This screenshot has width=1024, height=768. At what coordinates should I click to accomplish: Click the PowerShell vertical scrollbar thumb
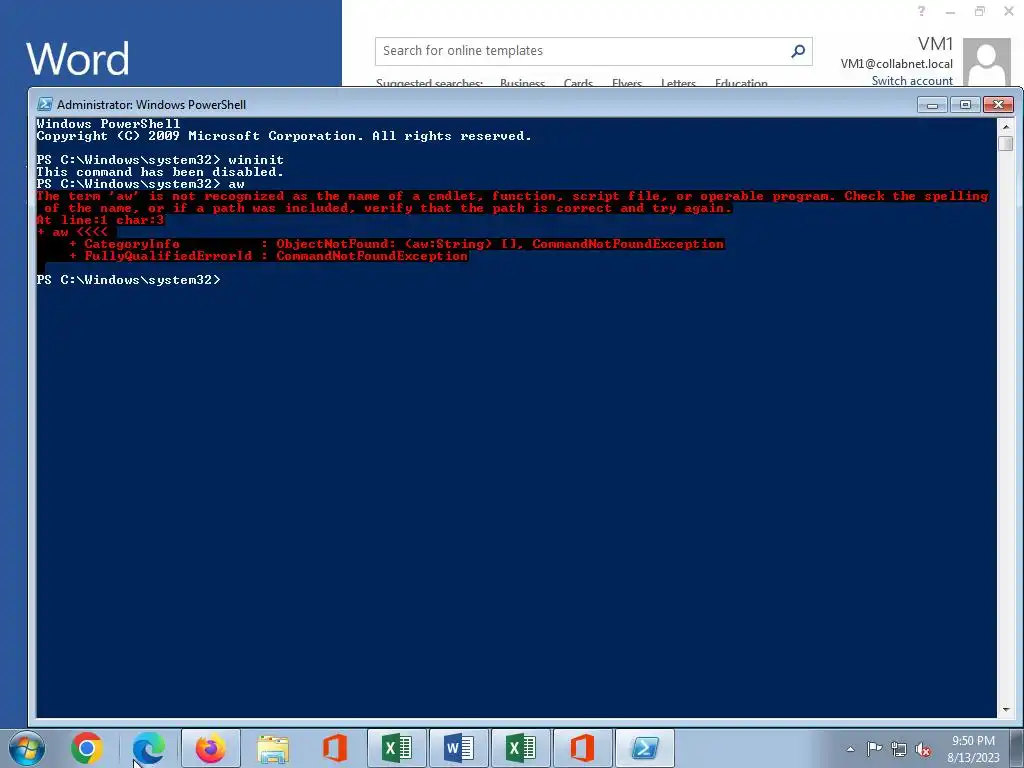click(1006, 143)
